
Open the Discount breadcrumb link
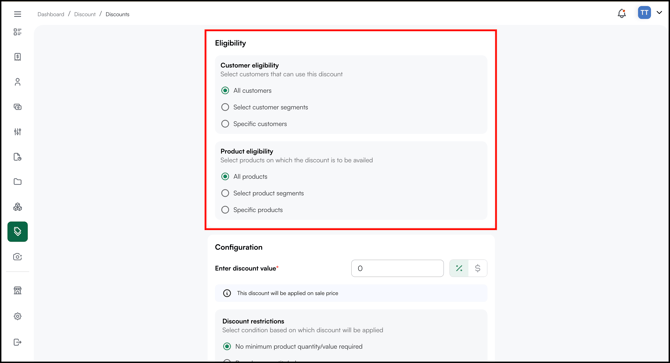point(85,14)
